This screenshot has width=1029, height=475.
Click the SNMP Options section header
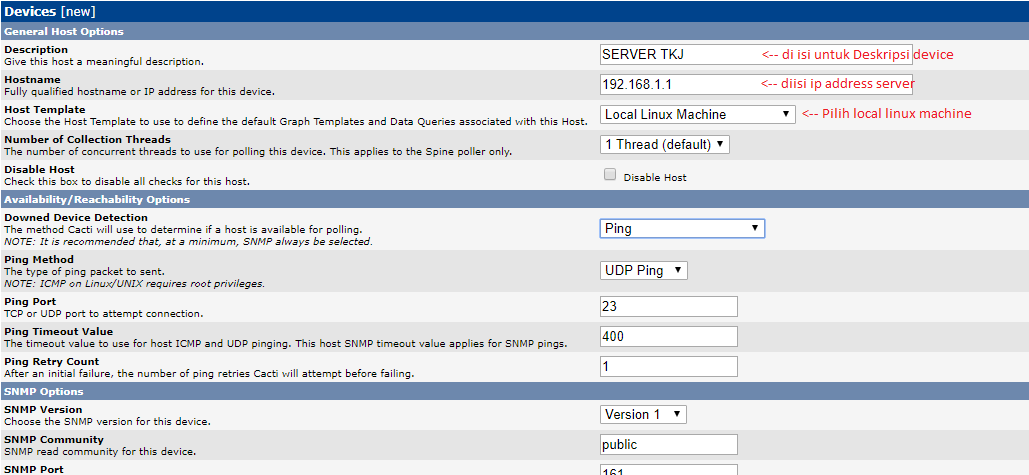[514, 392]
